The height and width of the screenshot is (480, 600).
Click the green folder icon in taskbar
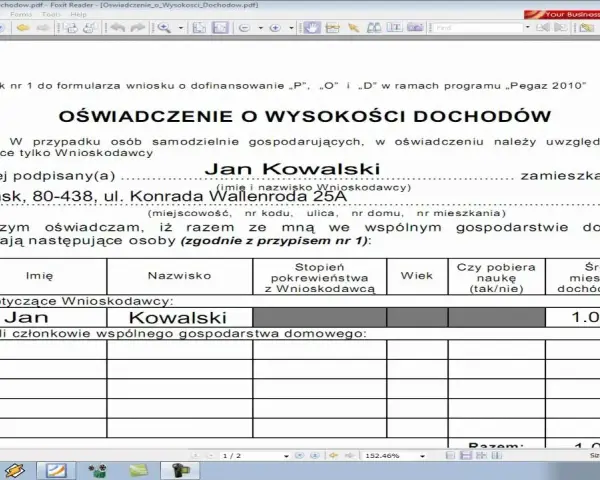(139, 471)
